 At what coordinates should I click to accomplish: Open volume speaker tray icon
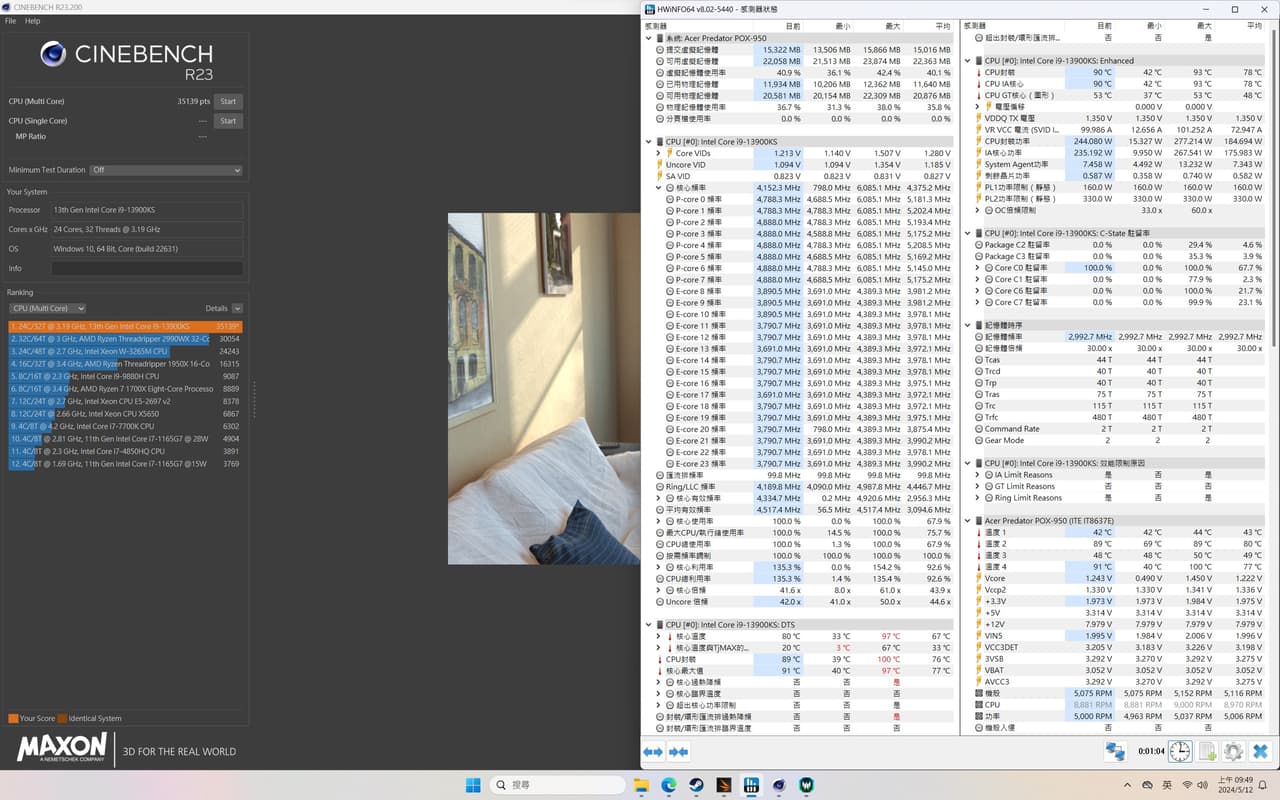[1204, 785]
